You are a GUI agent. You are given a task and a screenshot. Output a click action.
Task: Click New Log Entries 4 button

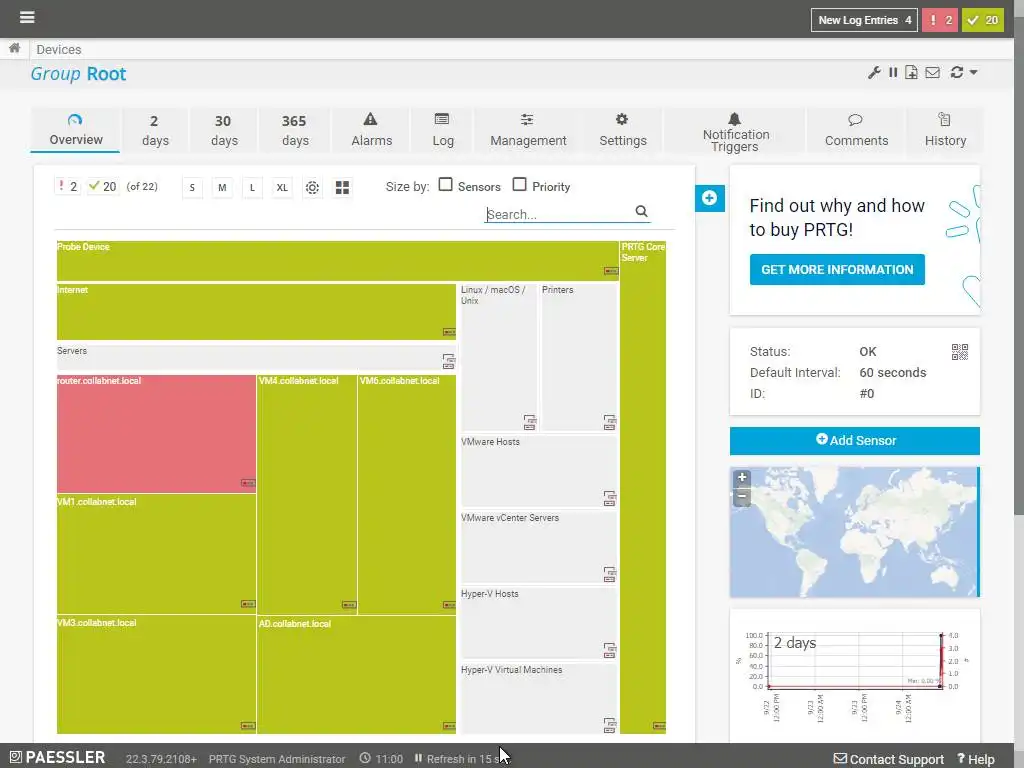tap(864, 20)
